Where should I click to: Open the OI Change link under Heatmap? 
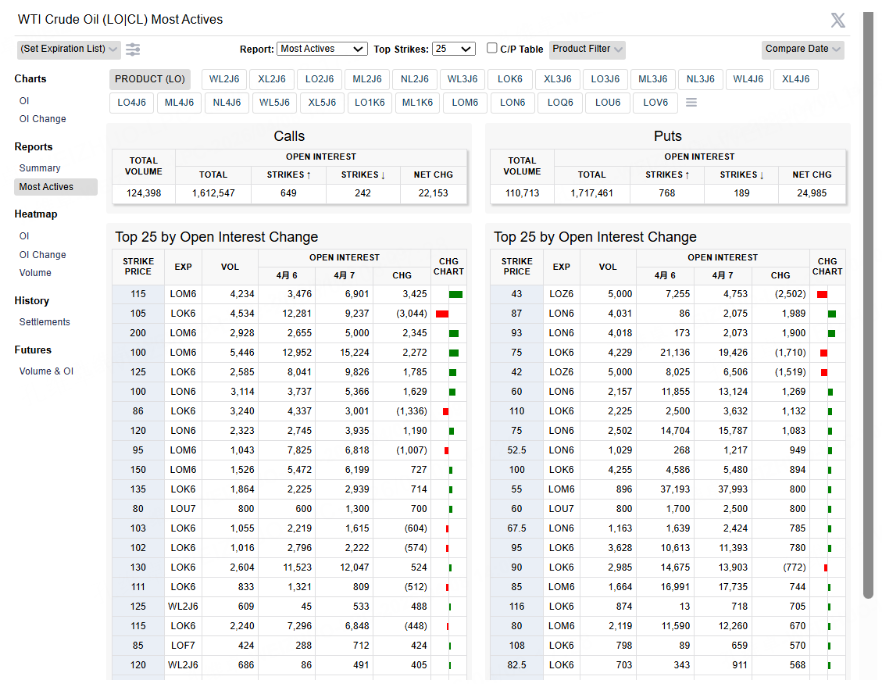(x=43, y=255)
